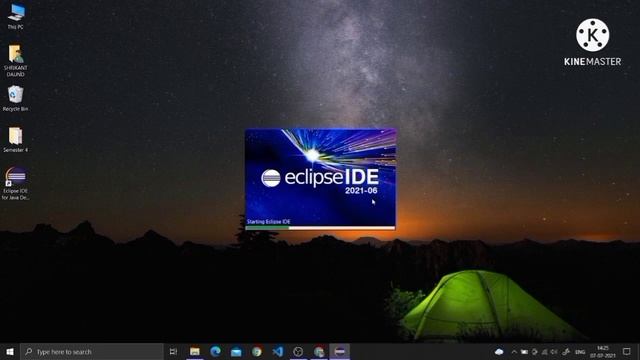Expand the hidden system tray icons

click(x=514, y=352)
